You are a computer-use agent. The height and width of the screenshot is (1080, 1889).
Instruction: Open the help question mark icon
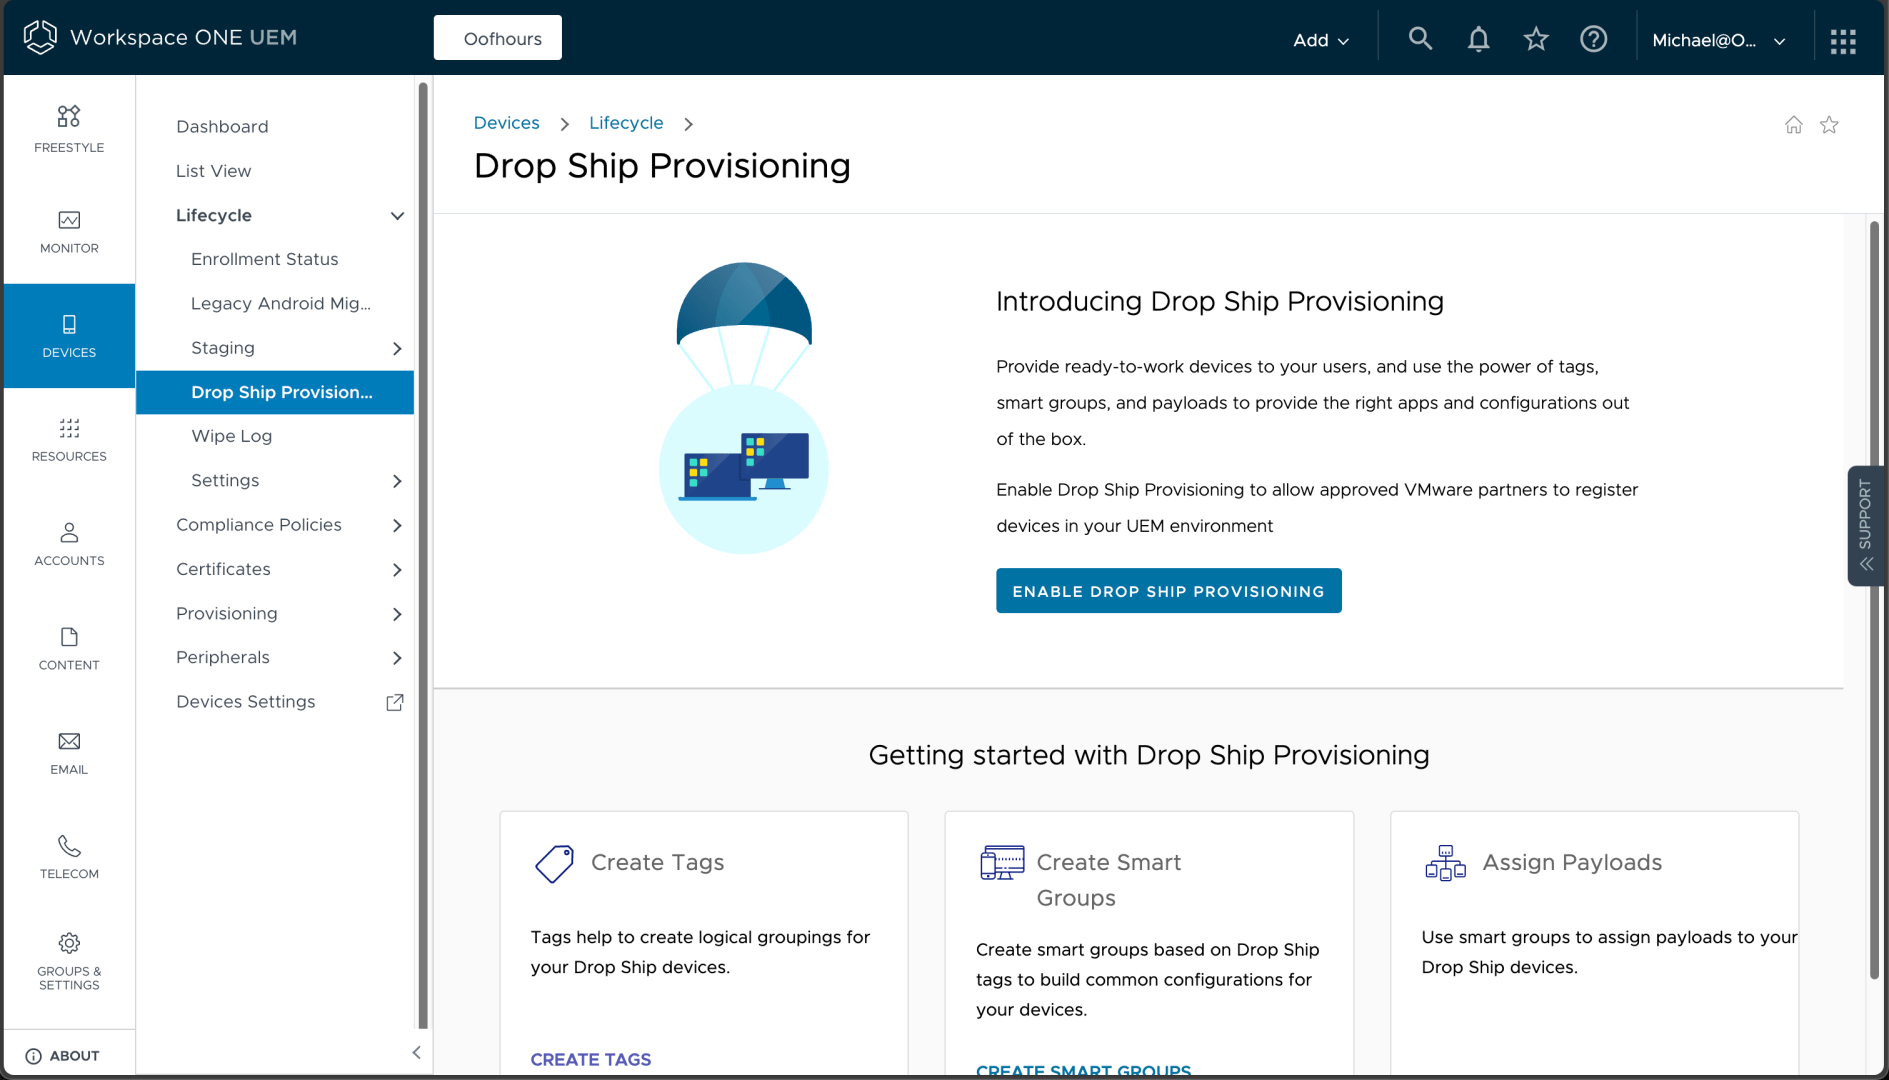pos(1593,39)
